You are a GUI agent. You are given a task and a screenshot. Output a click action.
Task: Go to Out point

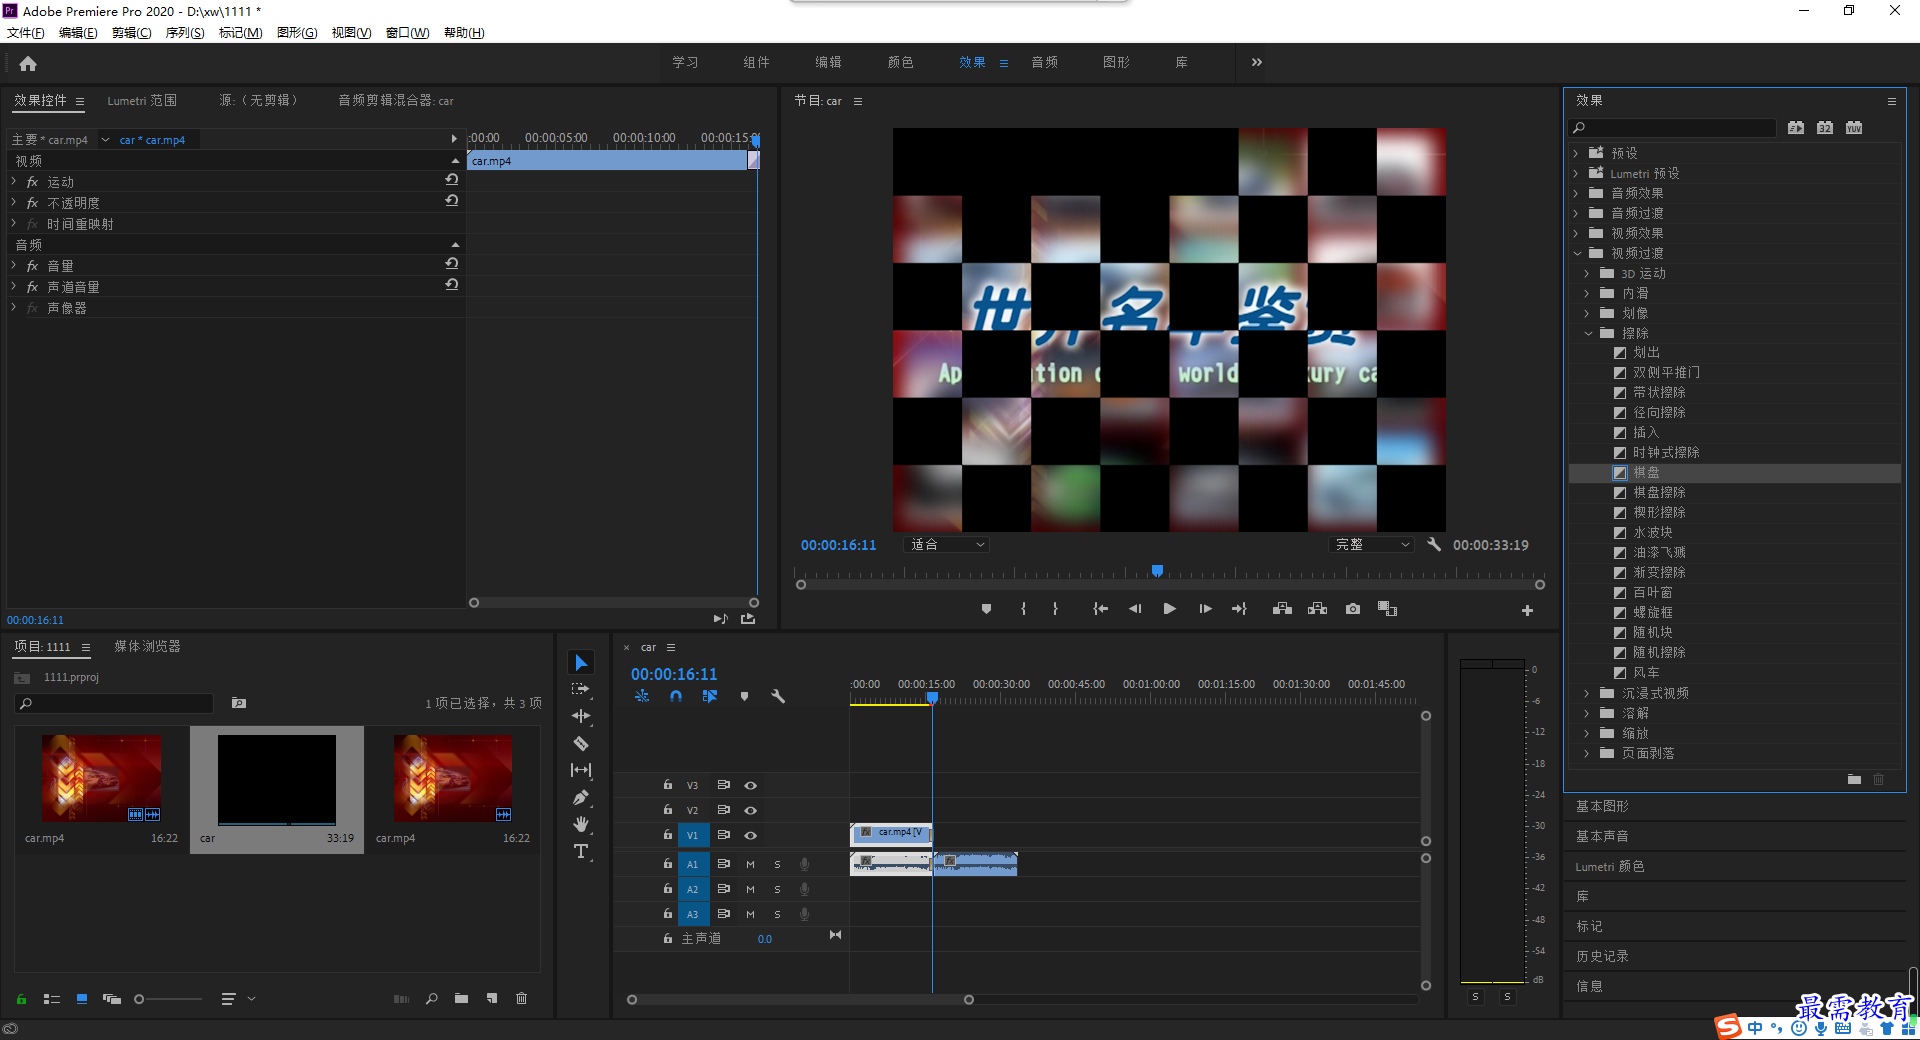point(1239,609)
